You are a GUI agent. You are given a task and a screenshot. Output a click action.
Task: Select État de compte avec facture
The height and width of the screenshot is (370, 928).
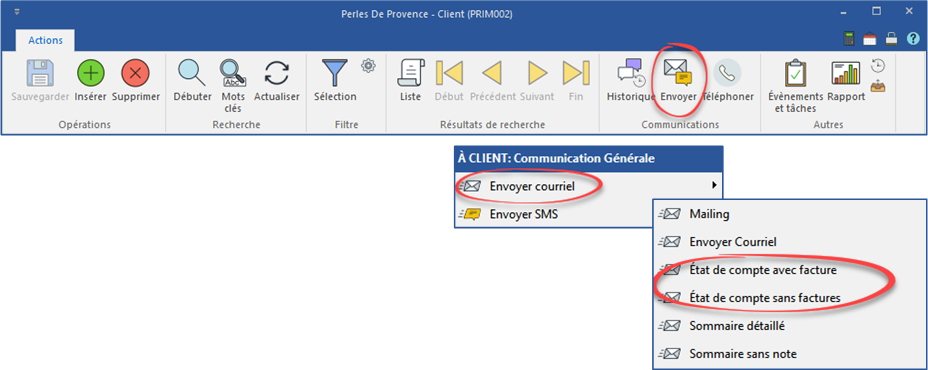coord(789,270)
